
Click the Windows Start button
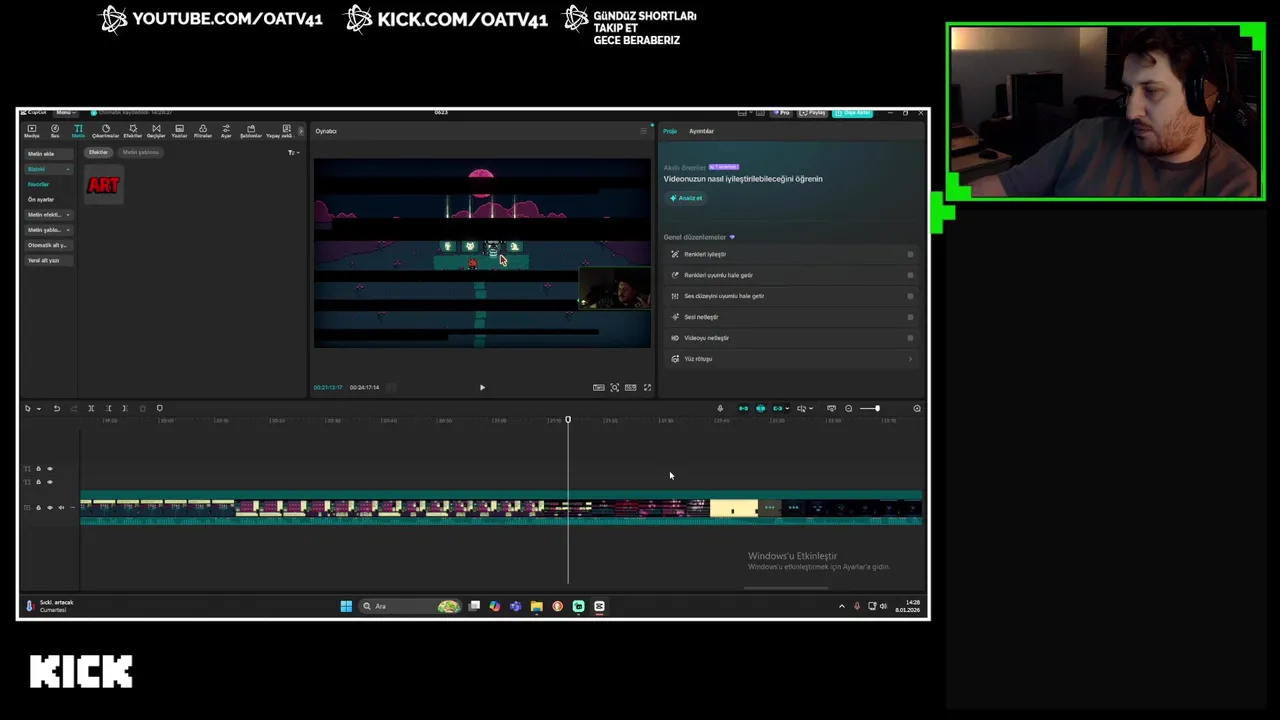click(346, 606)
